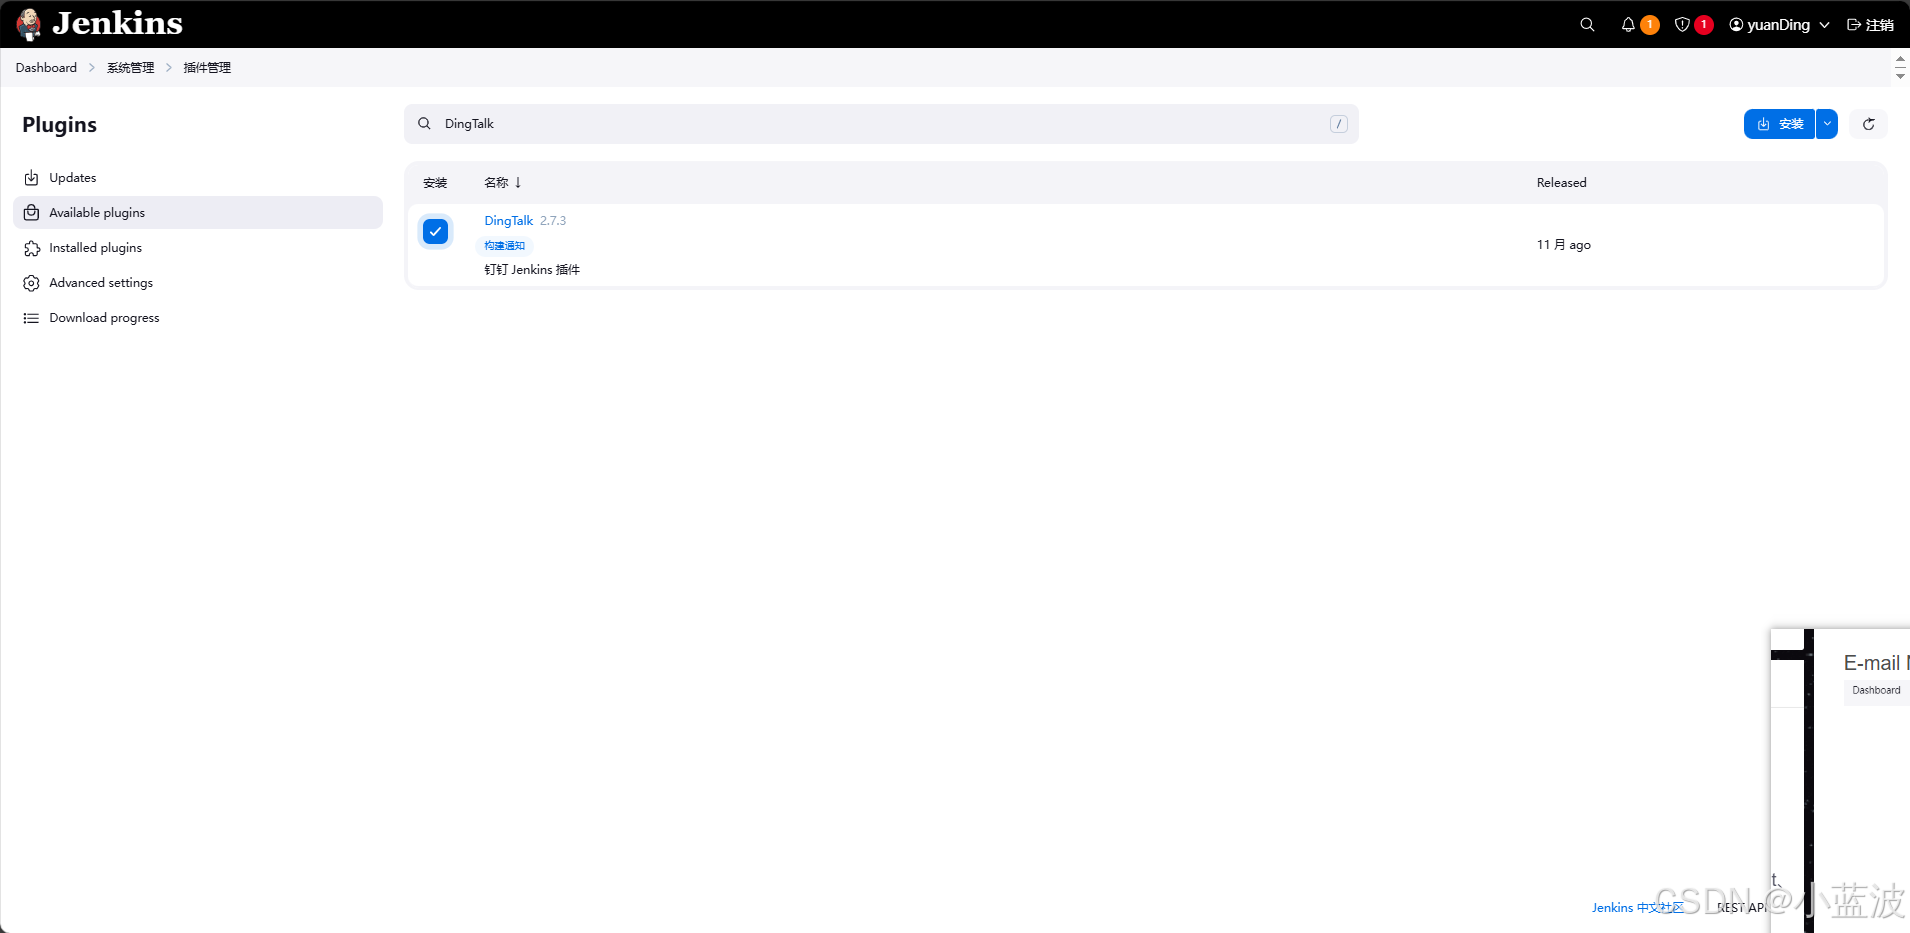Go to Dashboard breadcrumb
This screenshot has width=1910, height=933.
[46, 67]
